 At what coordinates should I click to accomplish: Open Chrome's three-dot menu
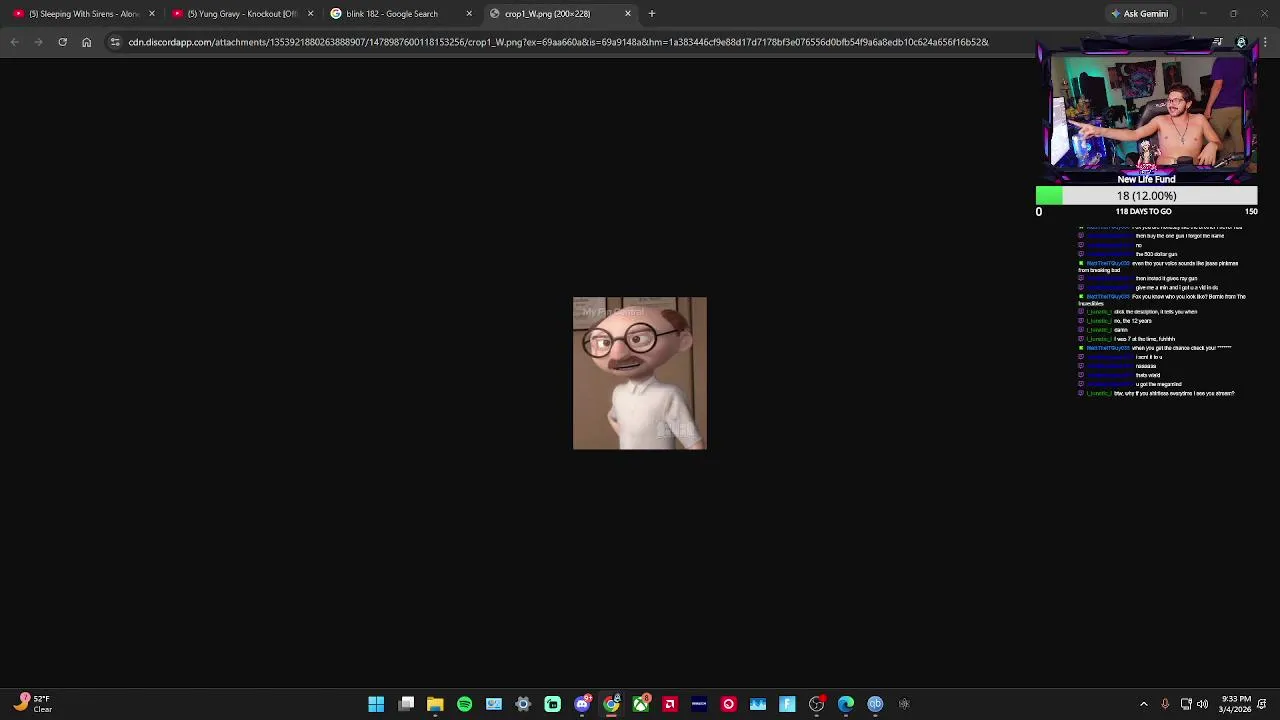[1265, 42]
